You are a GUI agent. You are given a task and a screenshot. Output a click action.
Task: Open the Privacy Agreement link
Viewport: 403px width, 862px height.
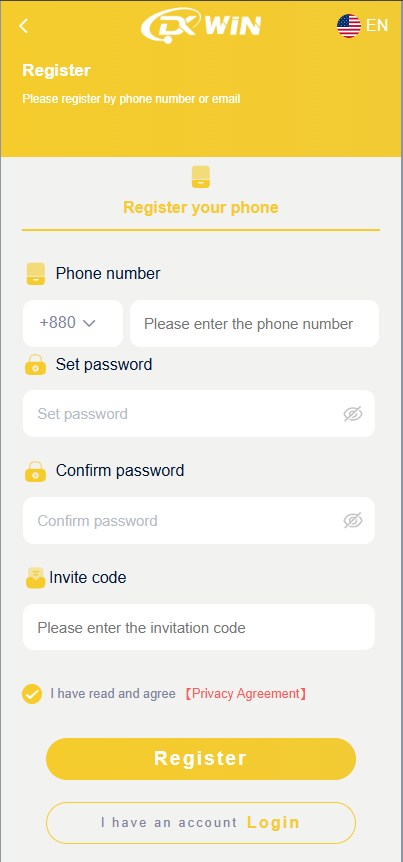point(245,694)
